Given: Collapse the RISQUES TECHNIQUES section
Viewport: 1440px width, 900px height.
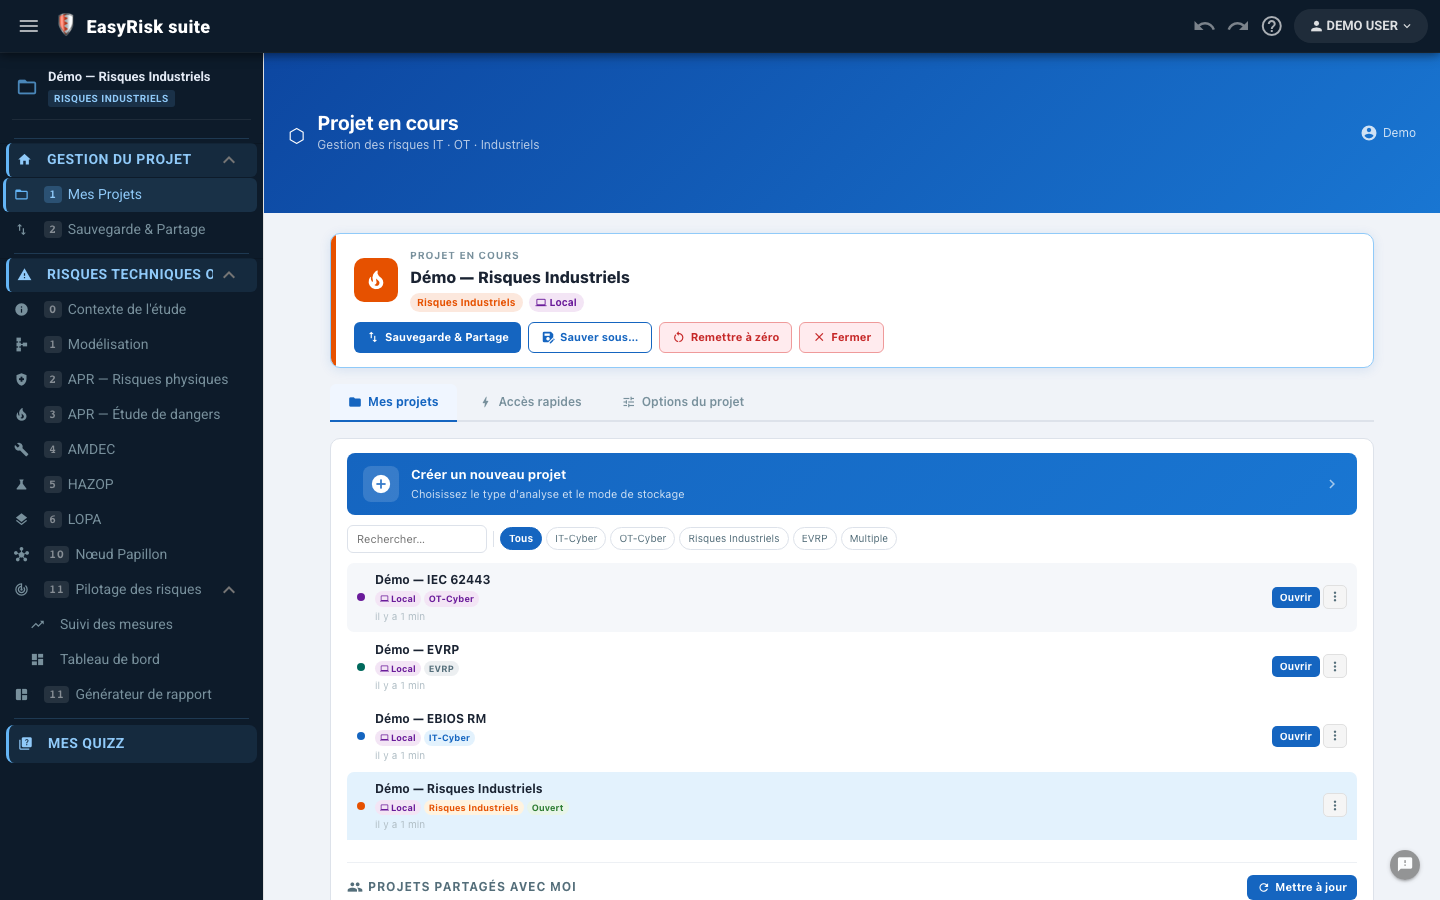Looking at the screenshot, I should (x=229, y=275).
